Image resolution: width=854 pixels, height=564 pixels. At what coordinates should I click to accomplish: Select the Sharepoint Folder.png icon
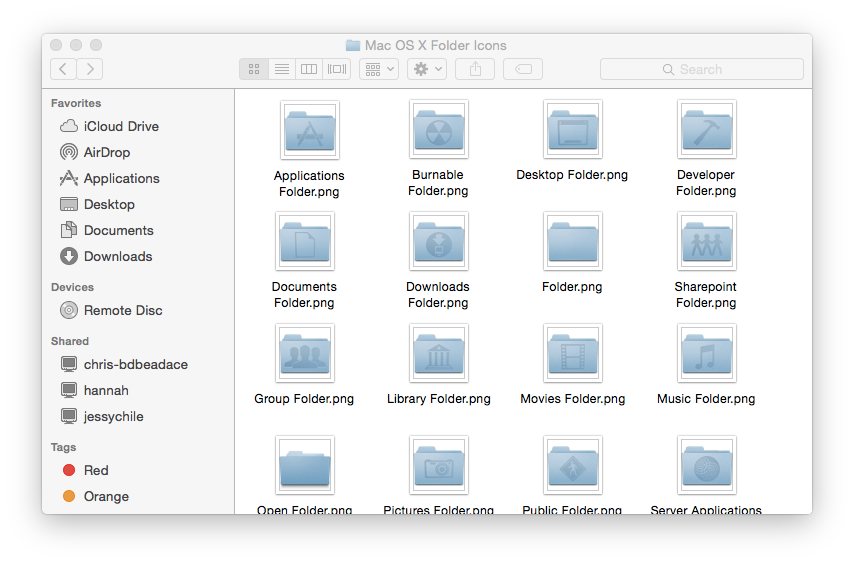(x=707, y=241)
